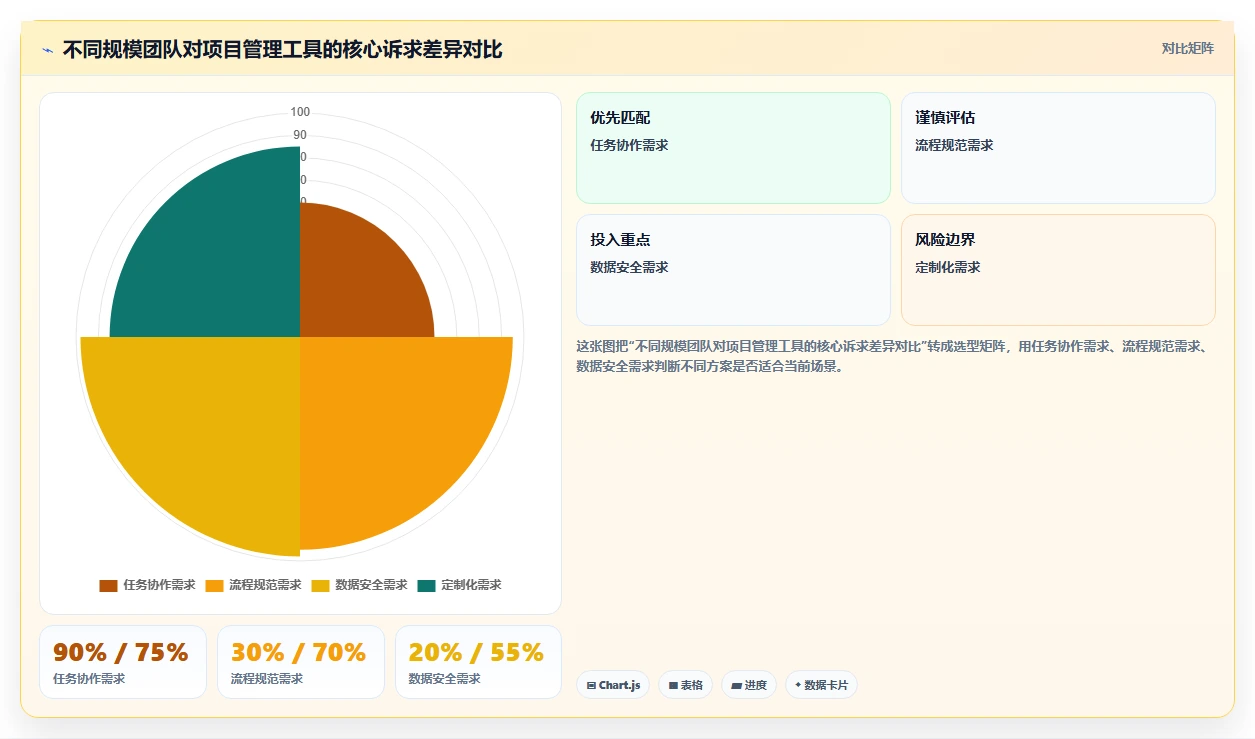The height and width of the screenshot is (739, 1255).
Task: Click the Chart.js tag chip
Action: click(x=613, y=685)
